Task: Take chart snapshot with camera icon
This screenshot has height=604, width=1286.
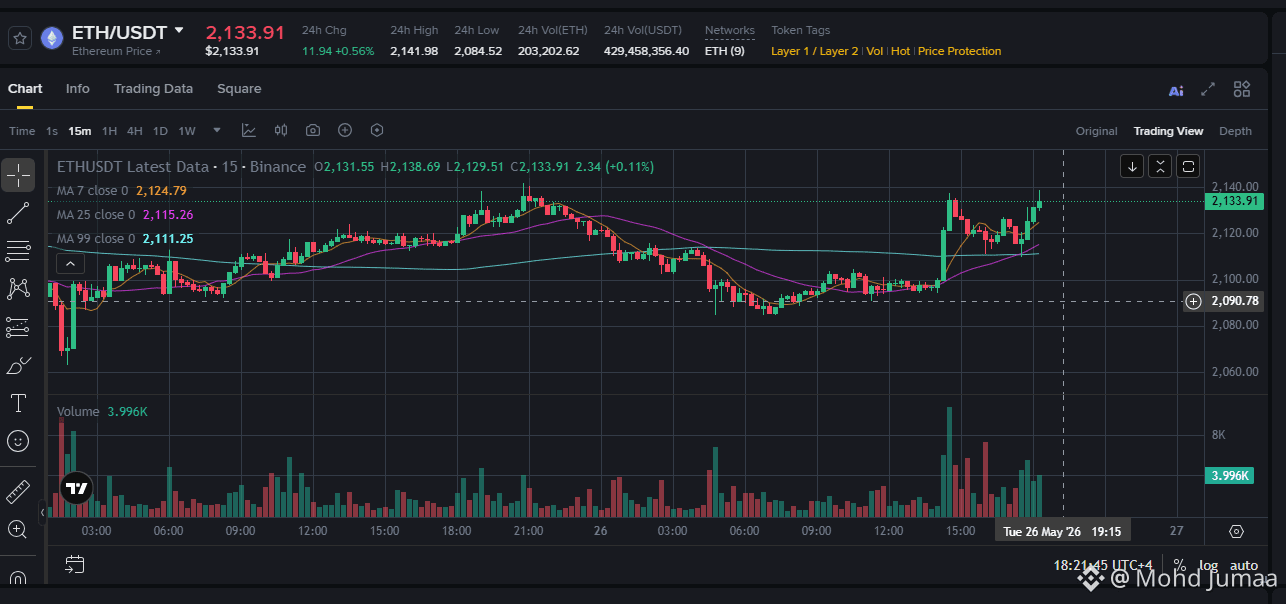Action: click(313, 130)
